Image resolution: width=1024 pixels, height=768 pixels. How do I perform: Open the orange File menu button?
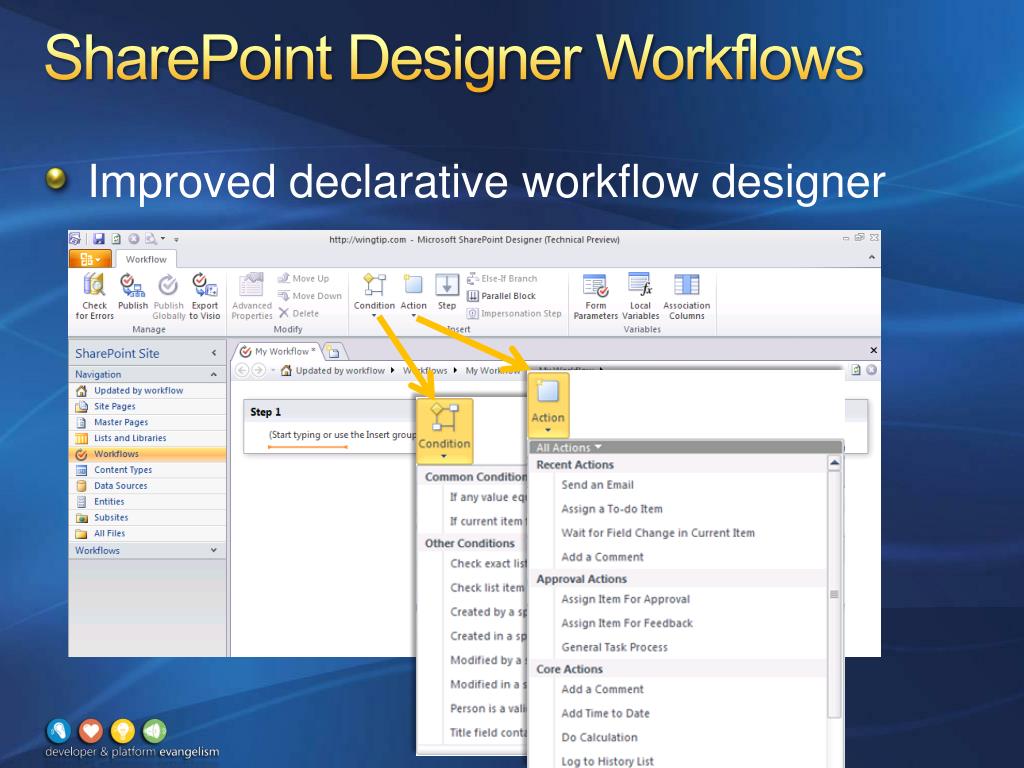pos(90,259)
